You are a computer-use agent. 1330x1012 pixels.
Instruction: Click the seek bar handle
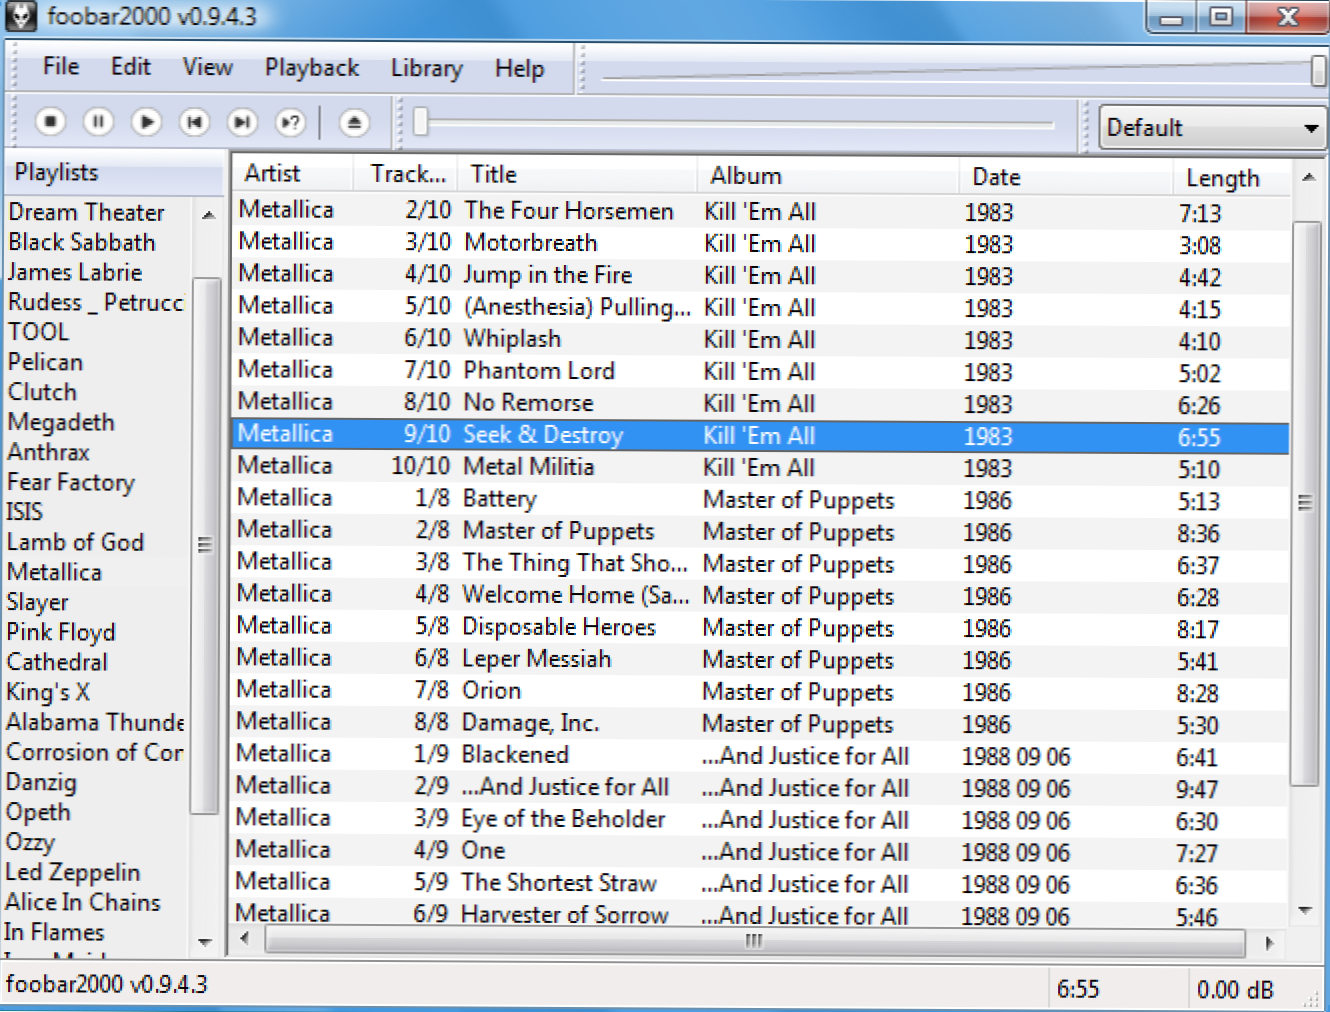pyautogui.click(x=421, y=122)
